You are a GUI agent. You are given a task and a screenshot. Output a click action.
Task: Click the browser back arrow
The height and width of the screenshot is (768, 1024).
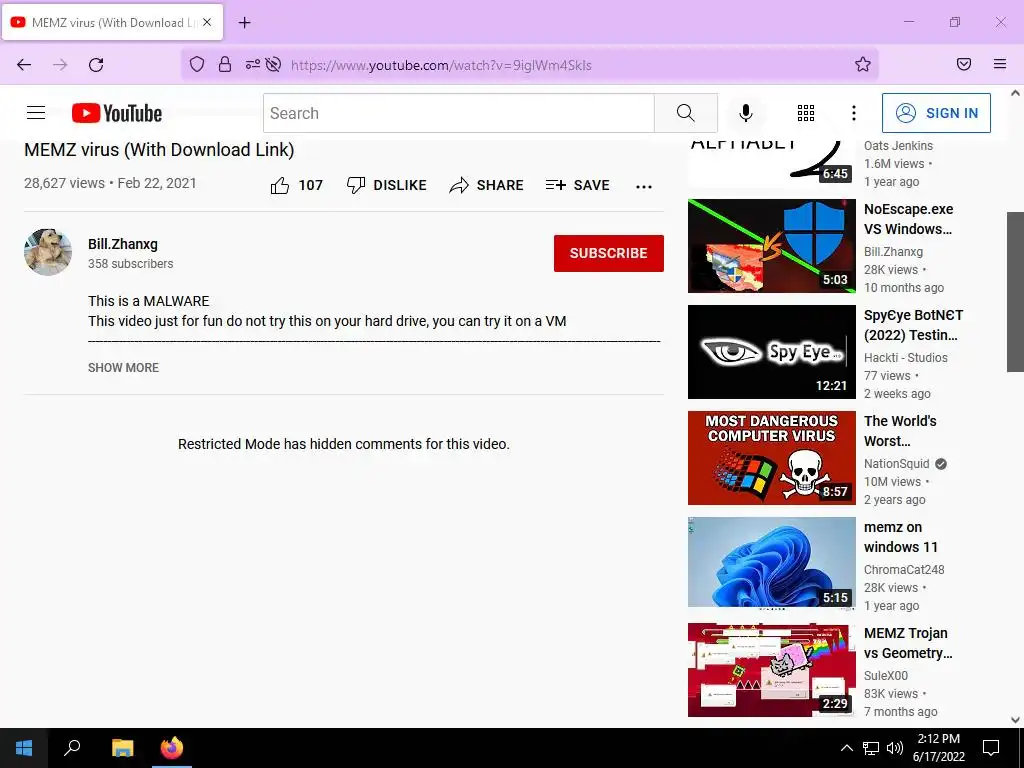point(24,65)
